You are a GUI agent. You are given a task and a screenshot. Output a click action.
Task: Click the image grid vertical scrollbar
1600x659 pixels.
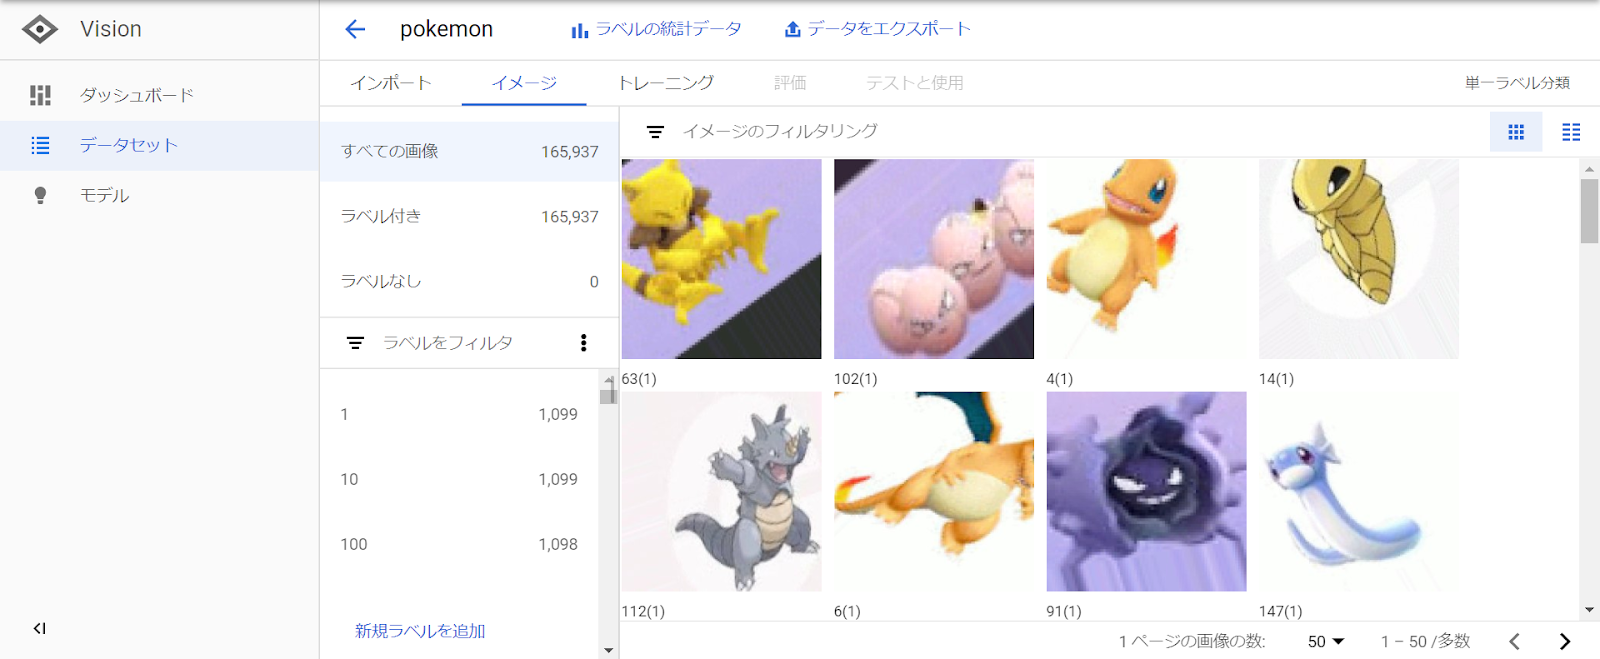click(1589, 389)
